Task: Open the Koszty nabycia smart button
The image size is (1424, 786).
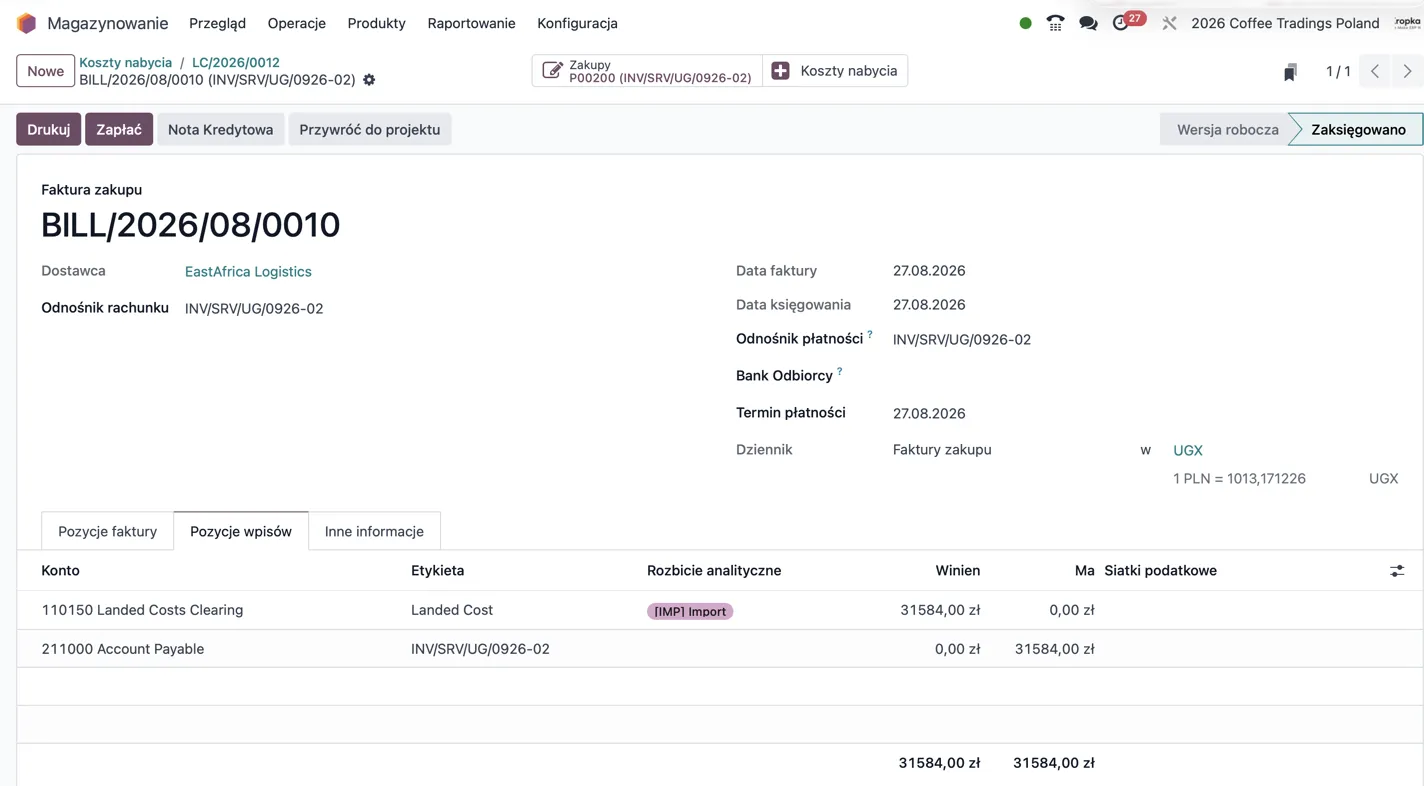Action: tap(835, 71)
